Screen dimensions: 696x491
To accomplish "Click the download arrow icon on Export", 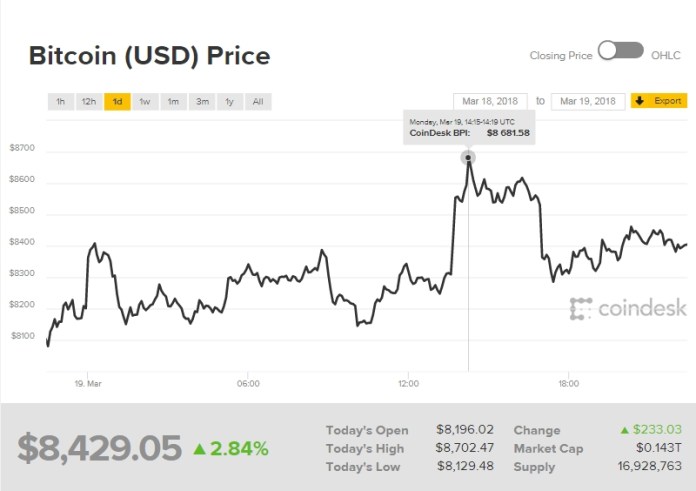I will (x=640, y=101).
